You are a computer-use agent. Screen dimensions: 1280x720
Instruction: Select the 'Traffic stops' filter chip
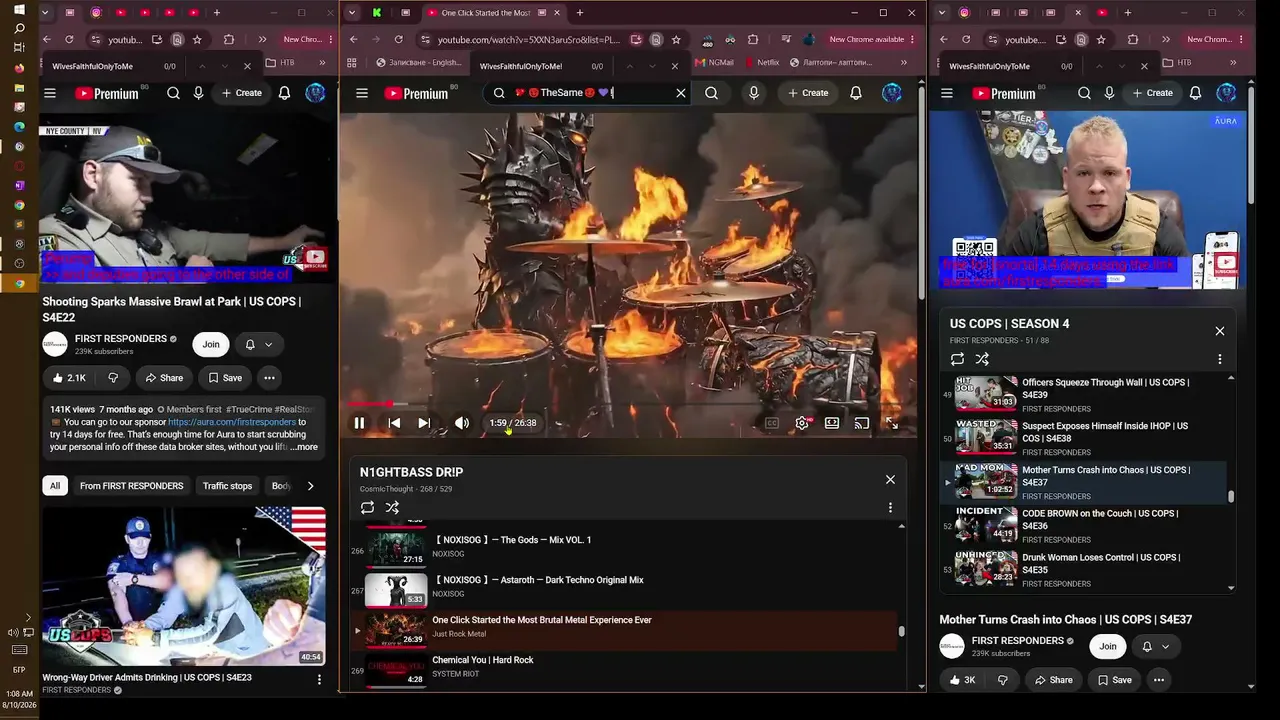point(227,486)
